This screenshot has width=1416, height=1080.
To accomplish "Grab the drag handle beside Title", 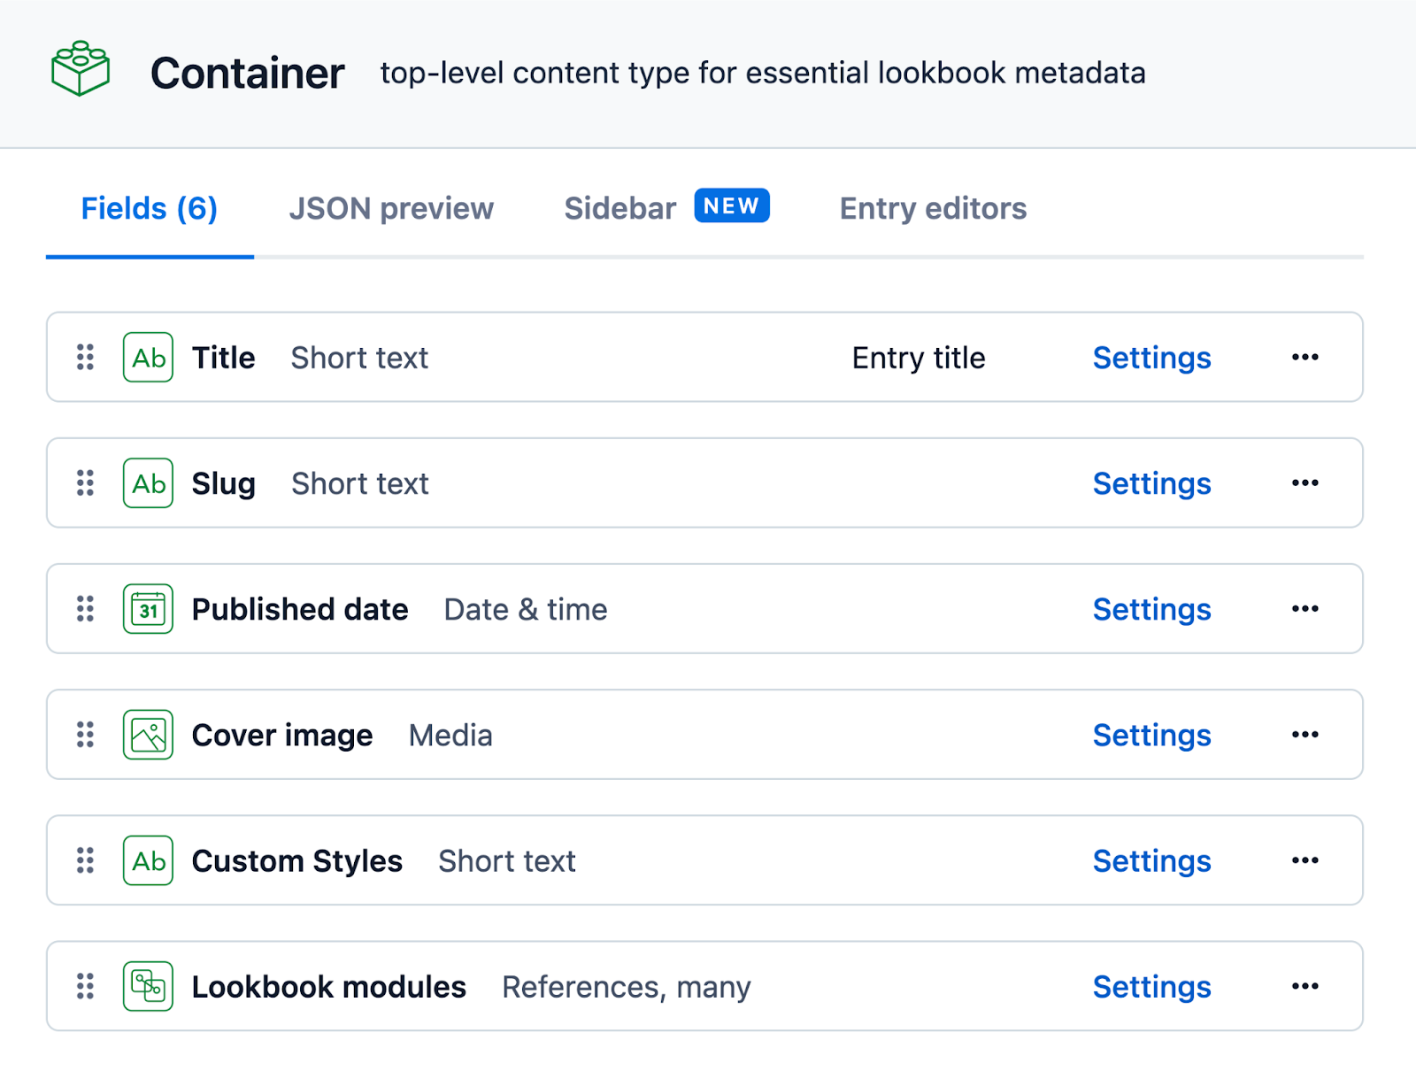I will (84, 357).
